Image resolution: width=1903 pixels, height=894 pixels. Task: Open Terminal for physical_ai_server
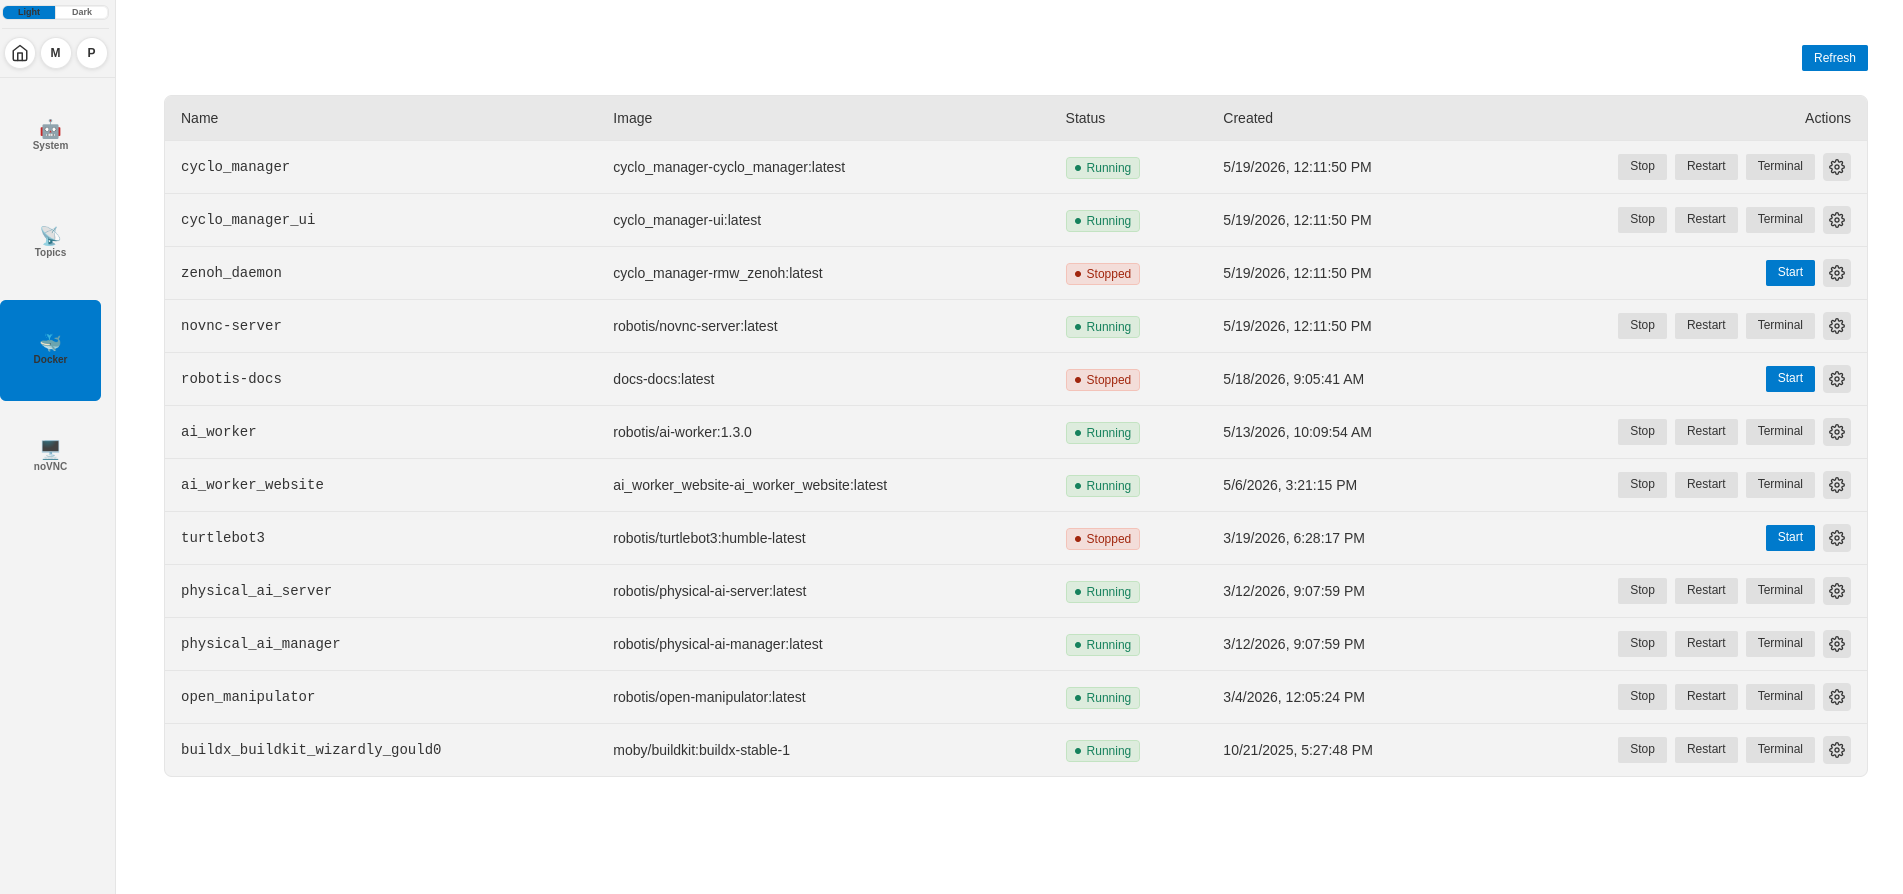(x=1780, y=591)
